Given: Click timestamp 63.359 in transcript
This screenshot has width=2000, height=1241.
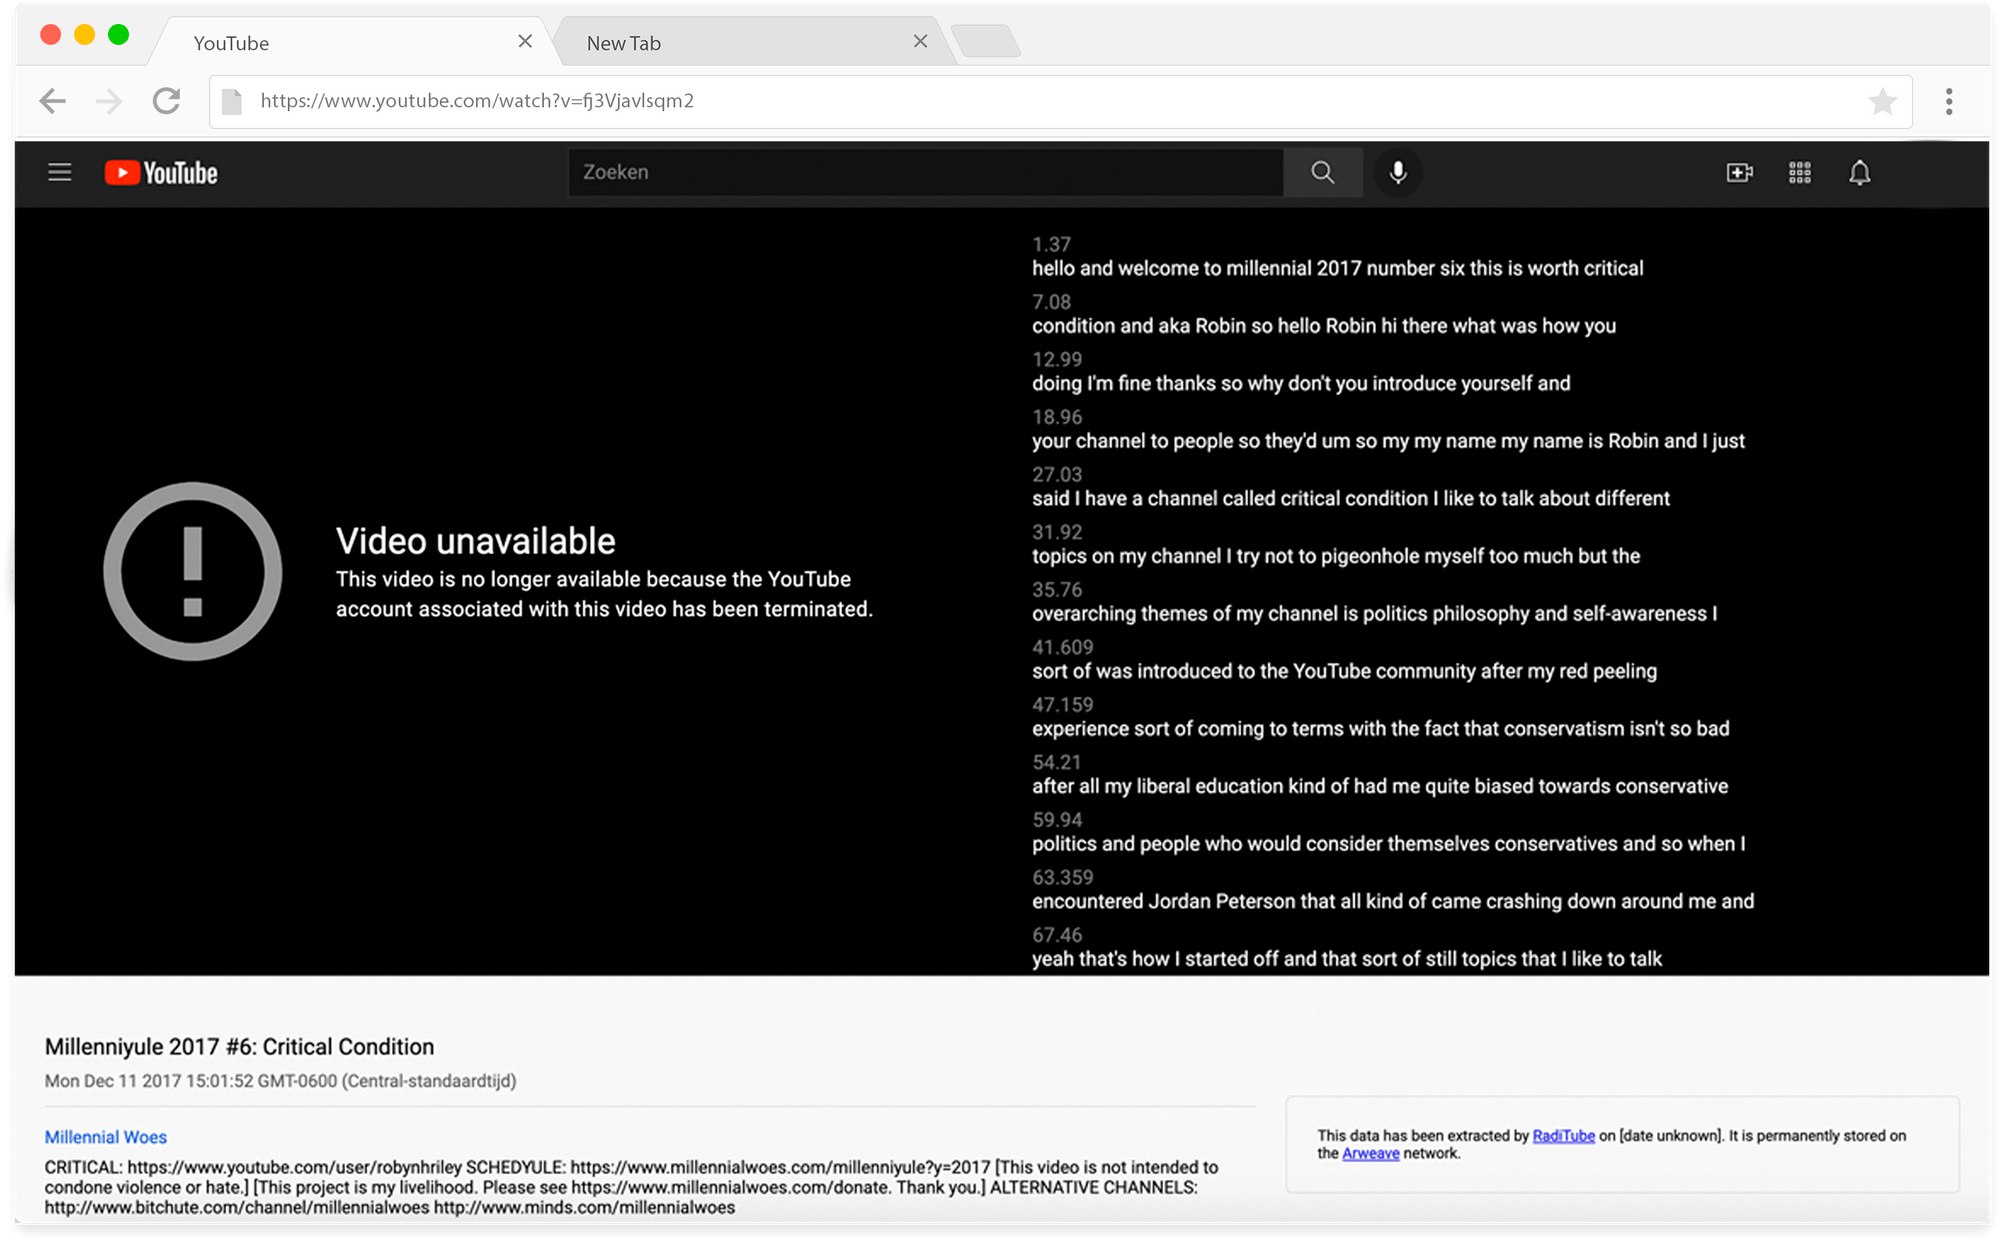Looking at the screenshot, I should (1062, 877).
